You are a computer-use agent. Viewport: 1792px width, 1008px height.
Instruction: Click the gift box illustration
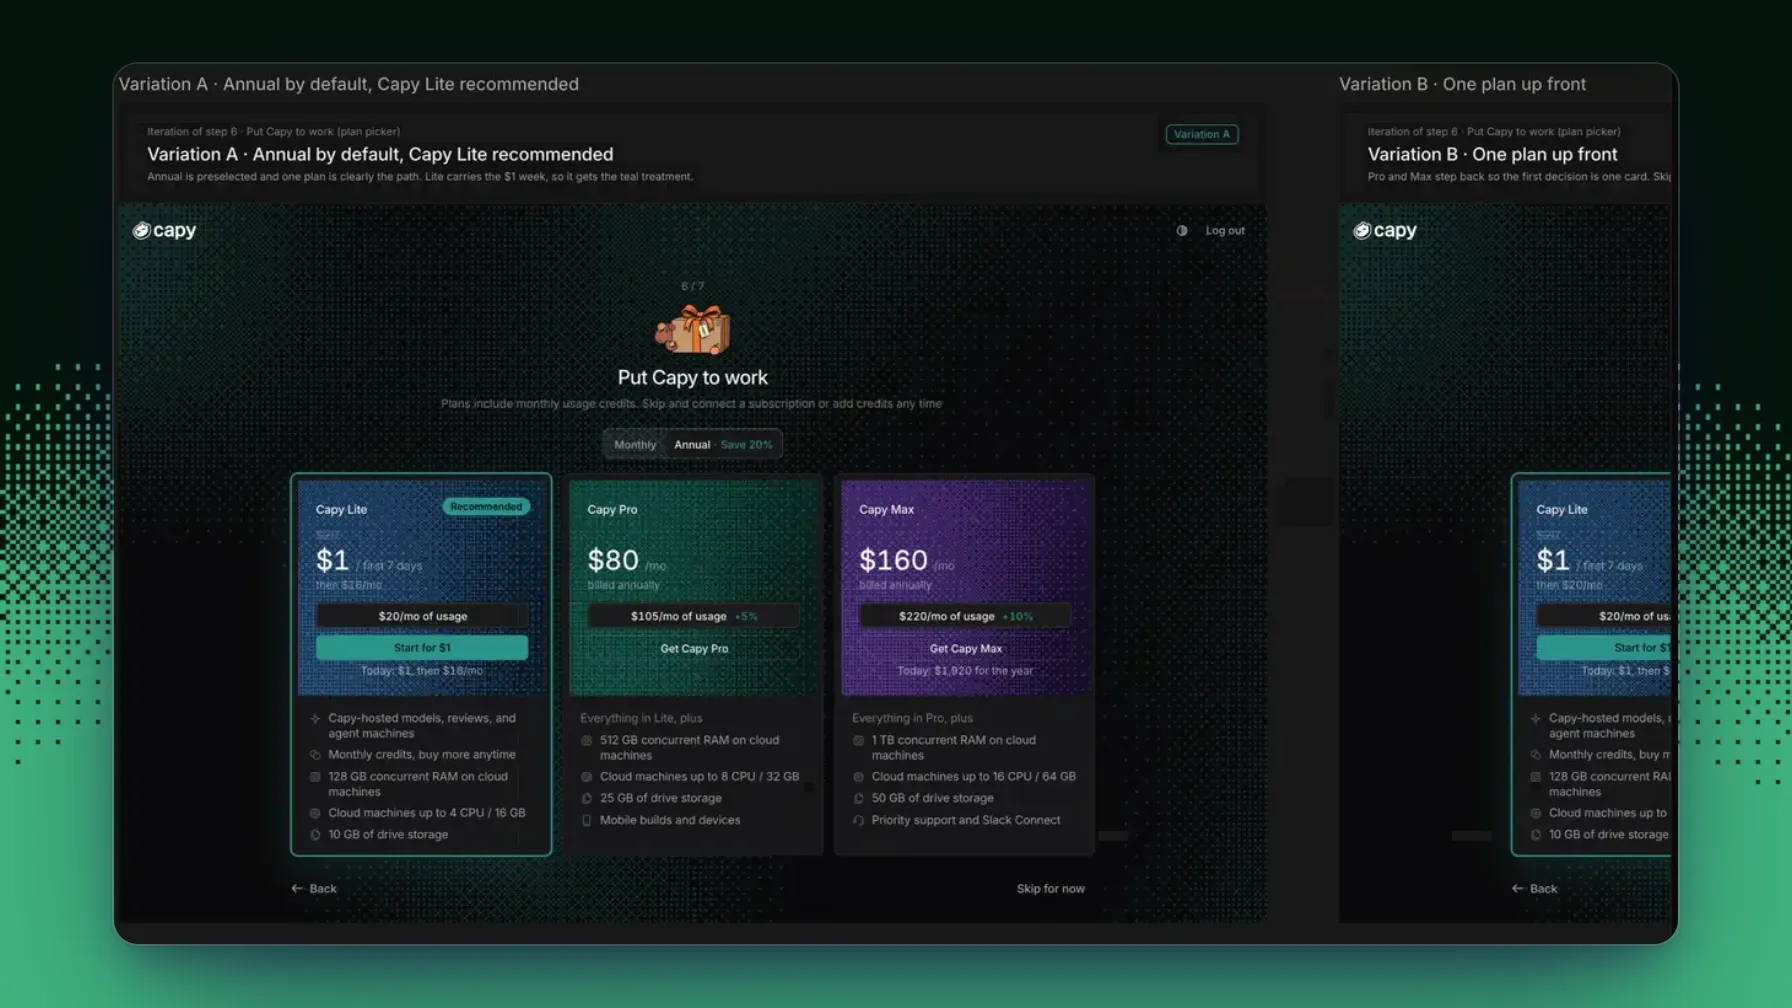[693, 330]
